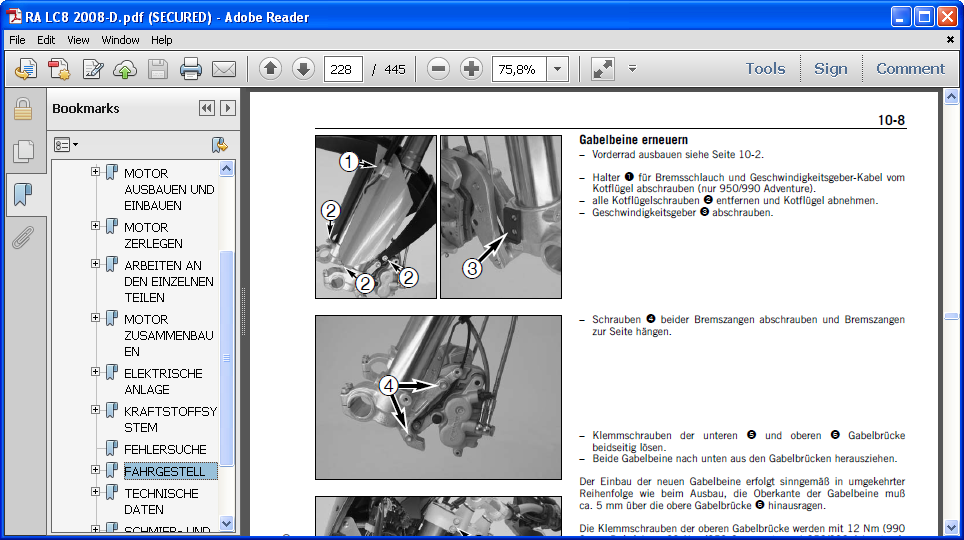Open the Tools pane
The image size is (964, 540).
click(x=765, y=69)
